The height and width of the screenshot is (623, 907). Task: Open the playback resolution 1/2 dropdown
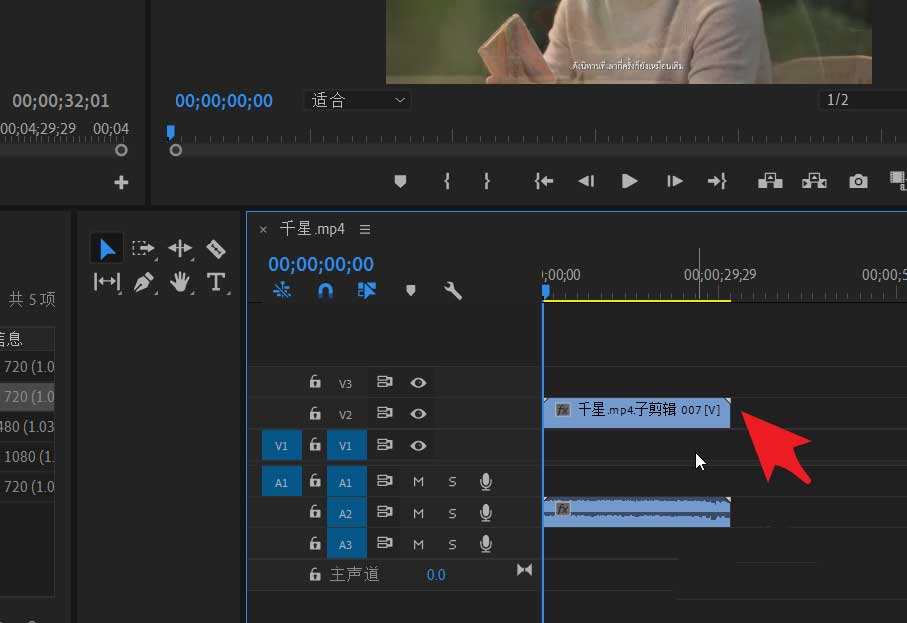[860, 100]
